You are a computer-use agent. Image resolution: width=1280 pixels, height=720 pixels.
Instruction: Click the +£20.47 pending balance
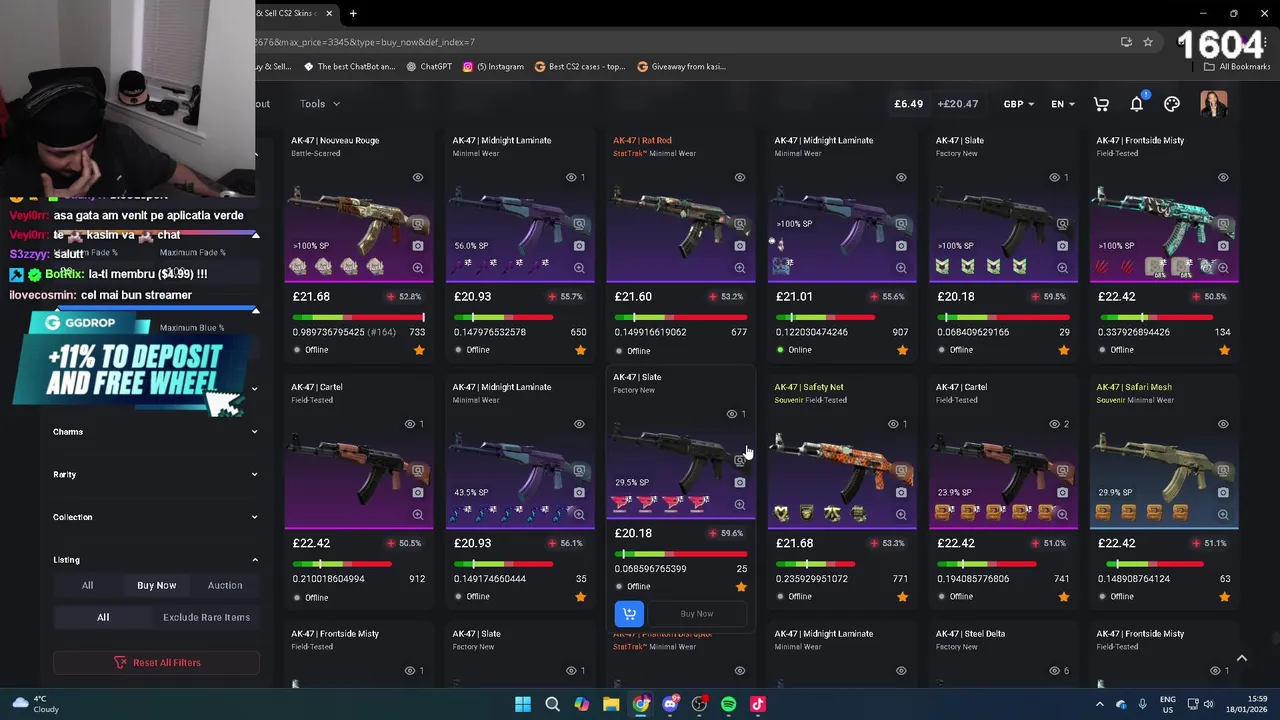point(958,104)
